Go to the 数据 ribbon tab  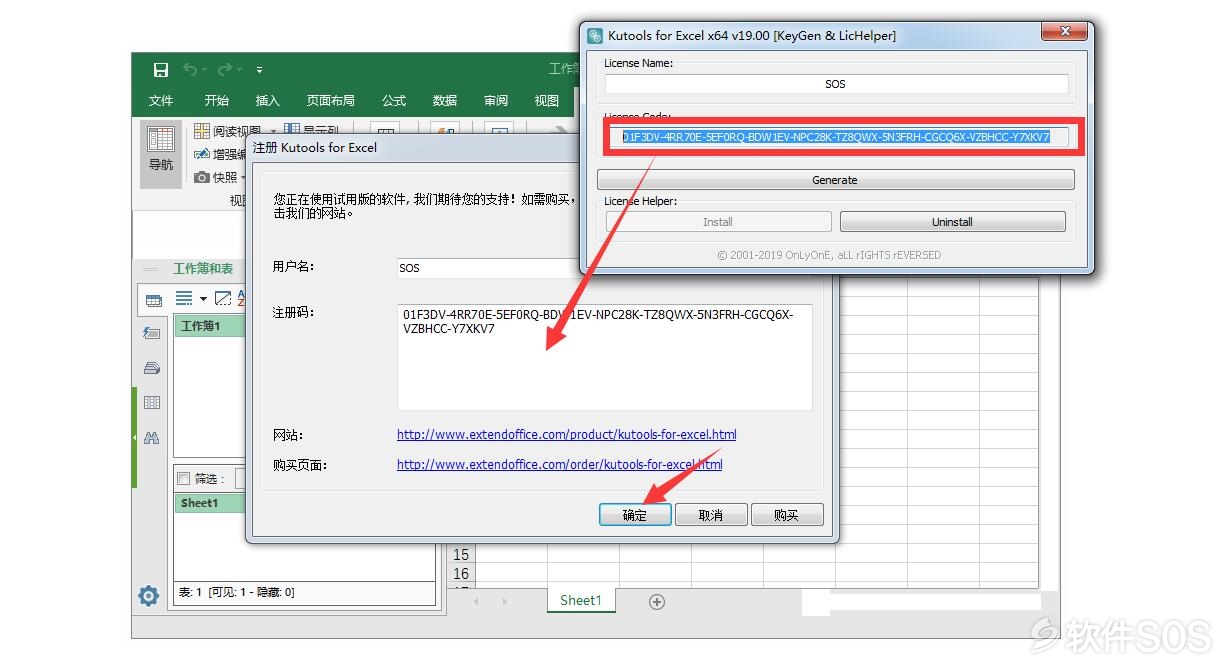[x=445, y=101]
